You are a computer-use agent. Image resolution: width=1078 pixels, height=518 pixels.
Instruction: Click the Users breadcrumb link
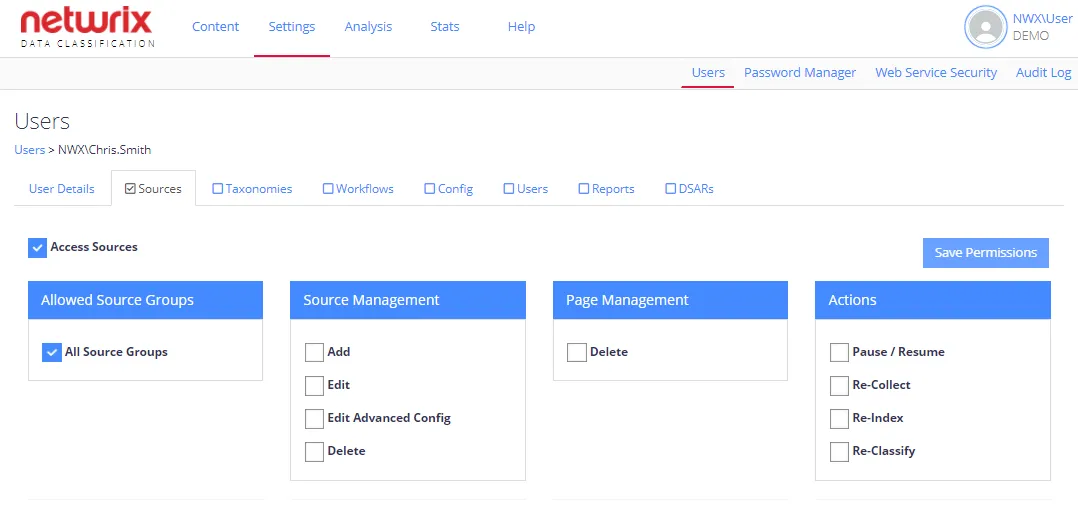30,149
